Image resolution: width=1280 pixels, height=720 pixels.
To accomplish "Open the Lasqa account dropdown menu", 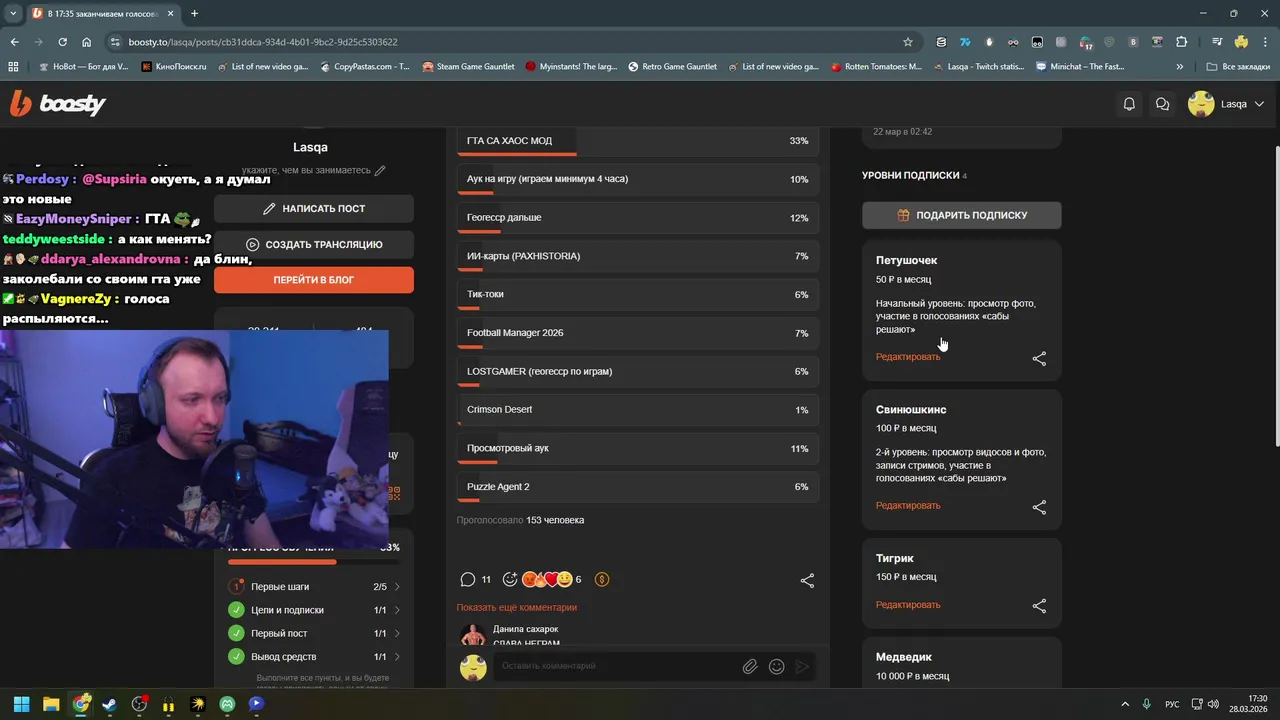I will coord(1226,104).
